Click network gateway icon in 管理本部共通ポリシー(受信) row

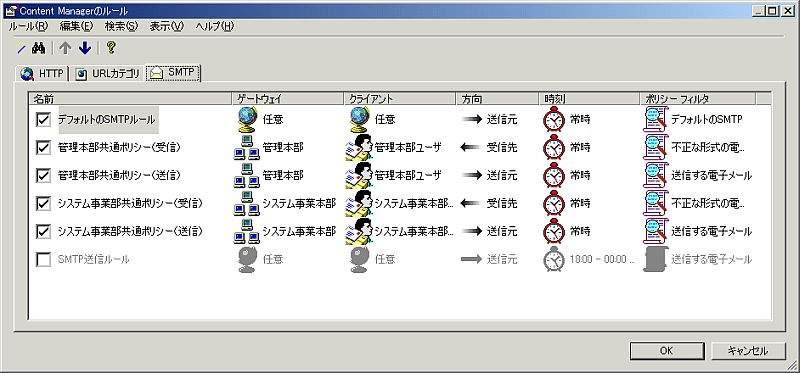click(x=247, y=148)
